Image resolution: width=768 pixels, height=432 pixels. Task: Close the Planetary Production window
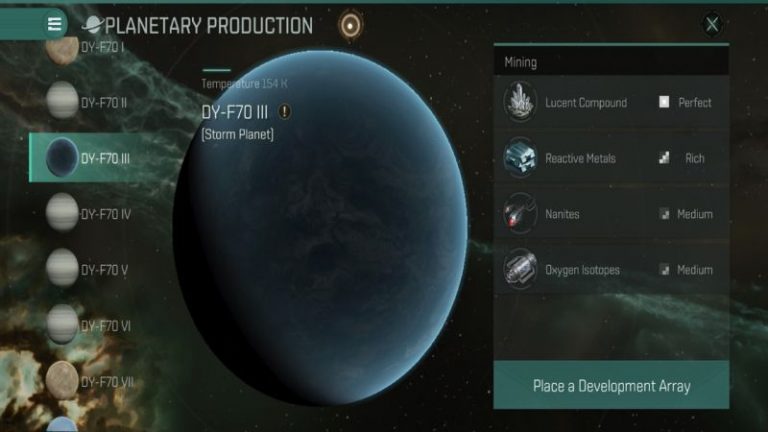pyautogui.click(x=712, y=24)
